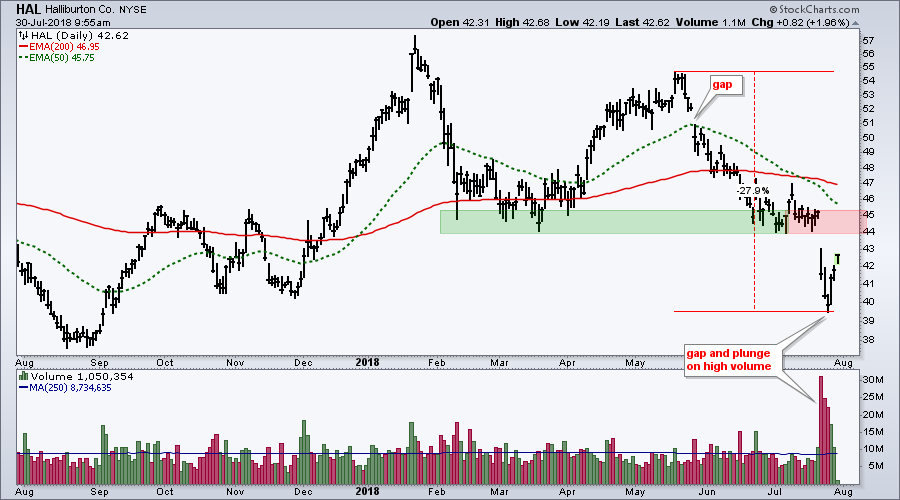900x500 pixels.
Task: Click the 'Last 42.62' value
Action: (x=642, y=22)
